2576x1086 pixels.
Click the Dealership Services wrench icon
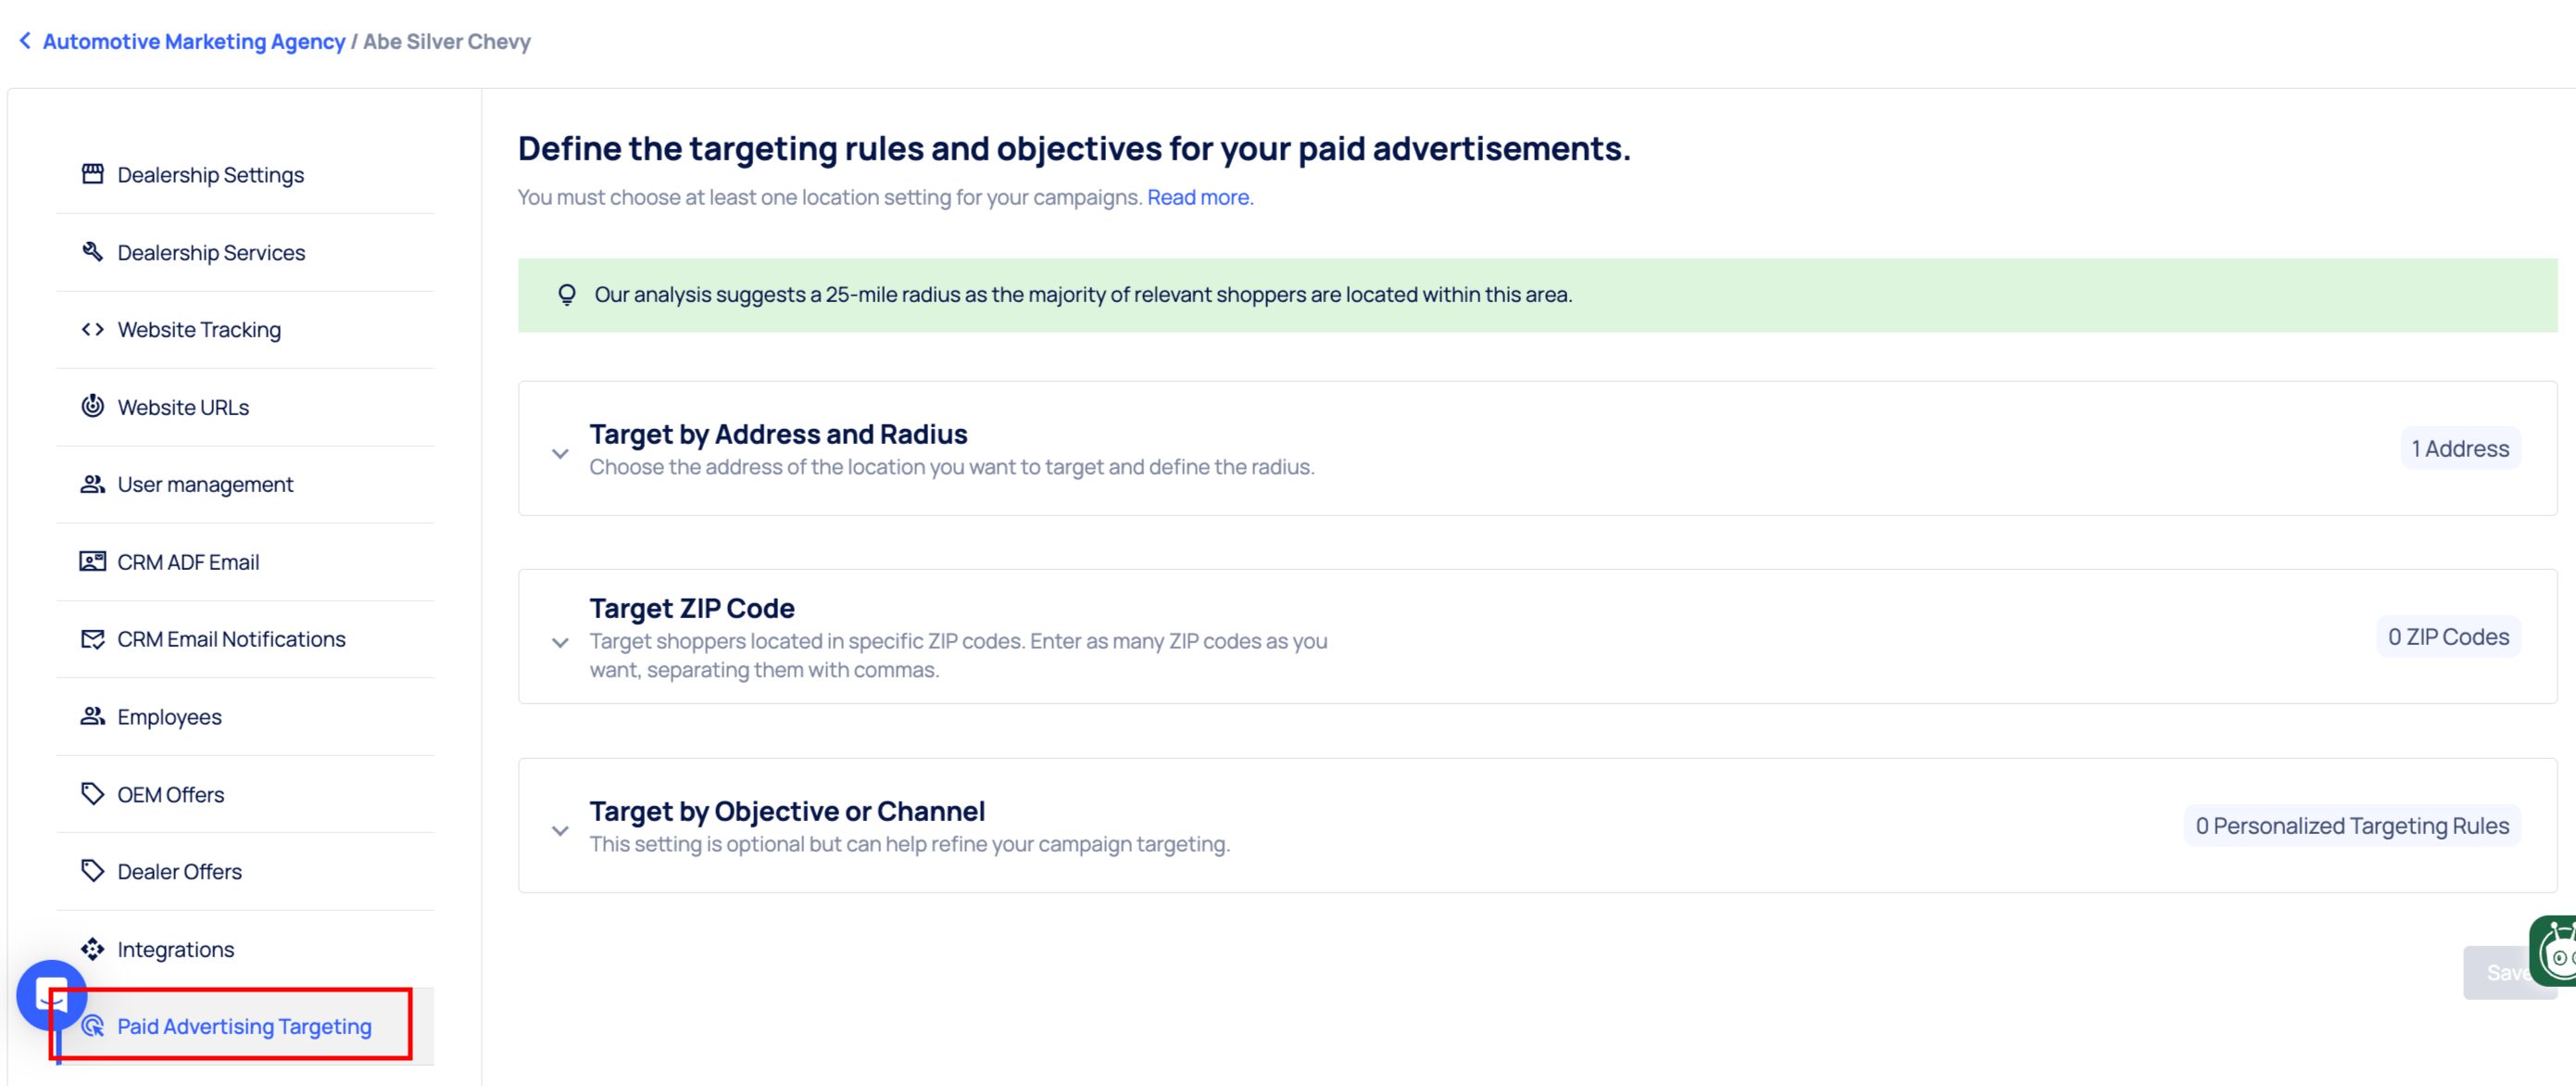(x=92, y=251)
